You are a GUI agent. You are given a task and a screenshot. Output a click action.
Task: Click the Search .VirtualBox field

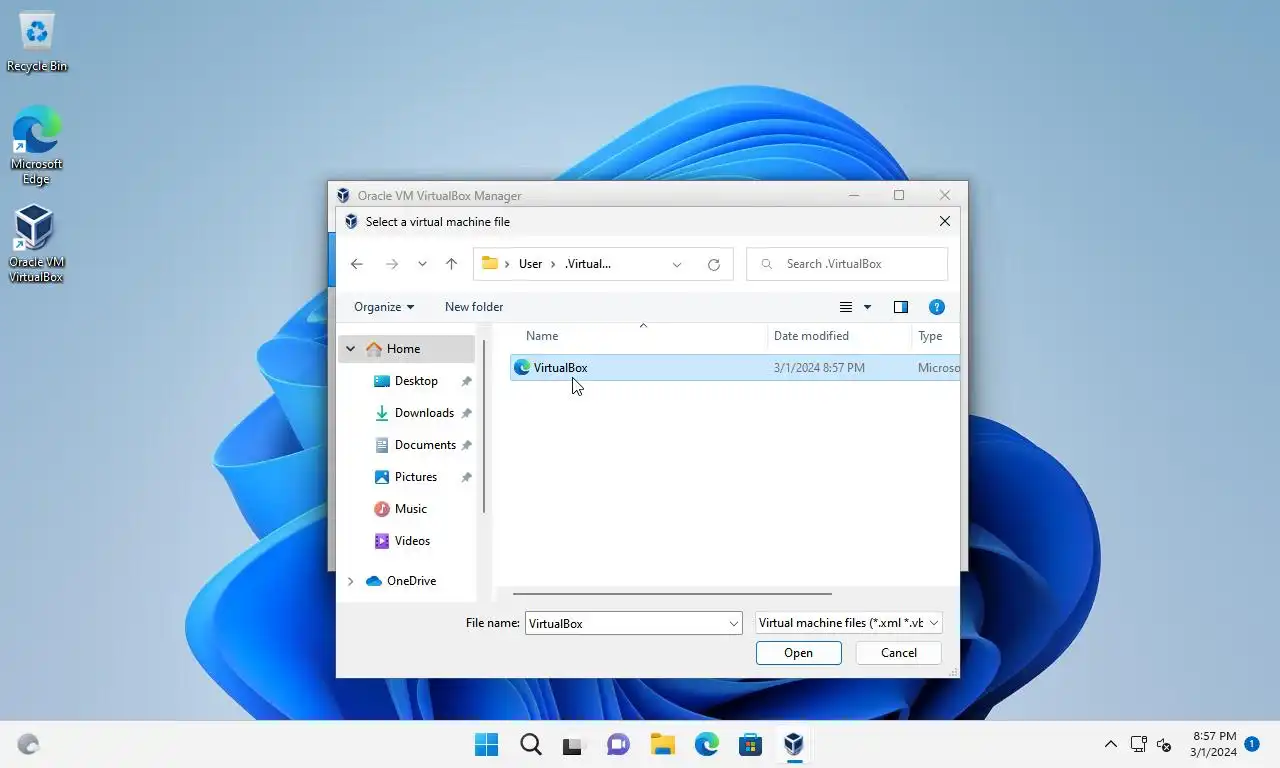tap(847, 264)
